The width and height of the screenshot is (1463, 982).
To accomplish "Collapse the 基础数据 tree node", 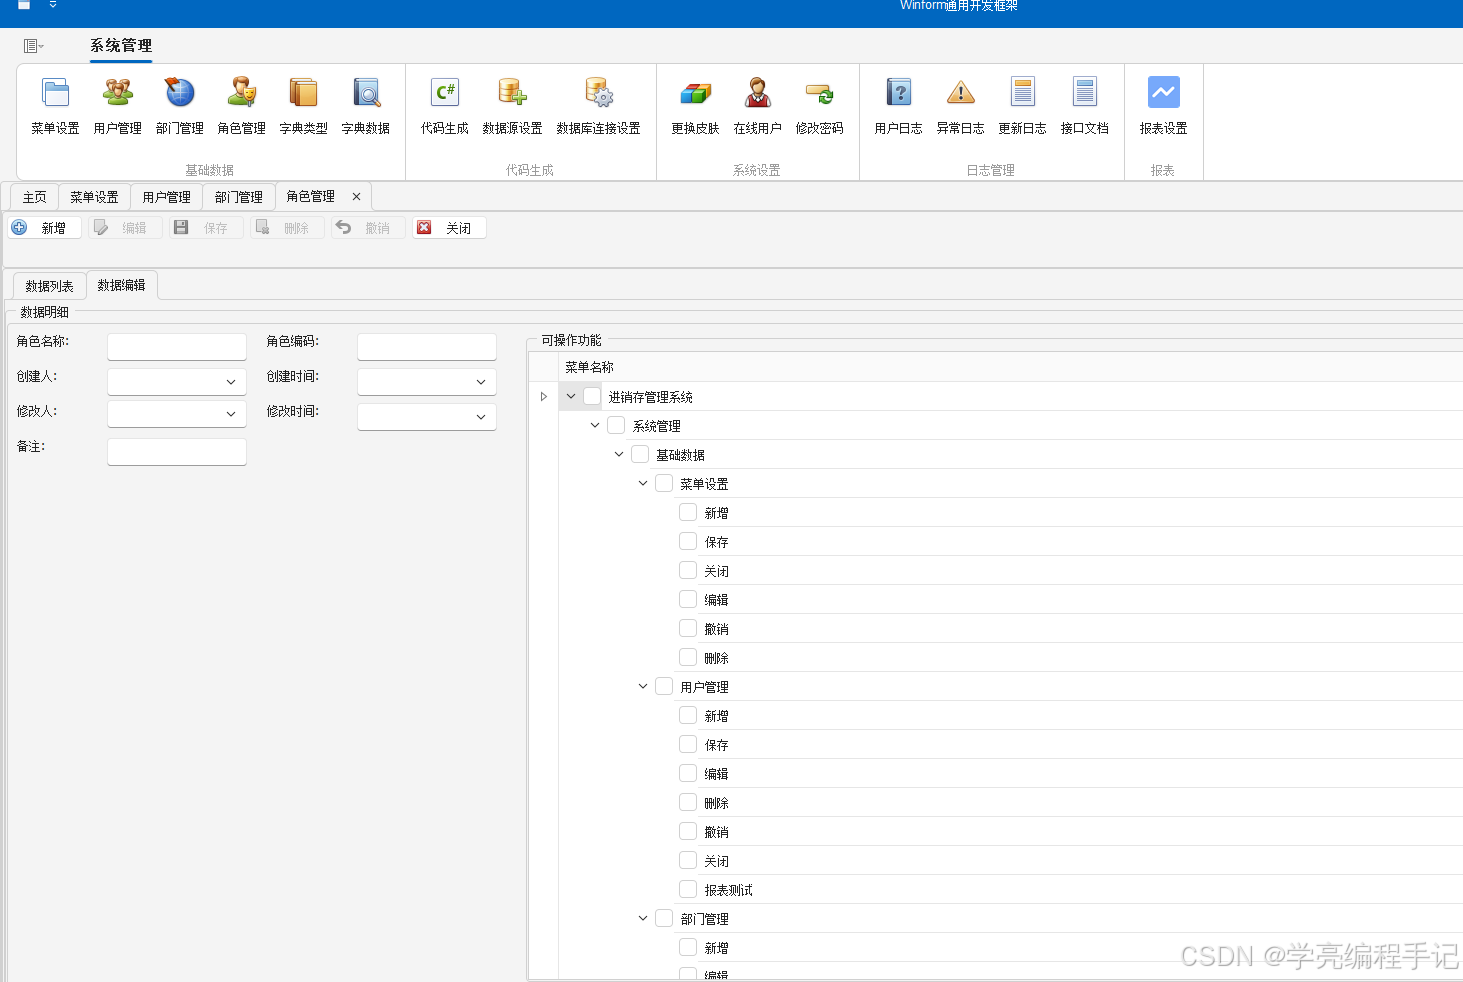I will pos(619,454).
